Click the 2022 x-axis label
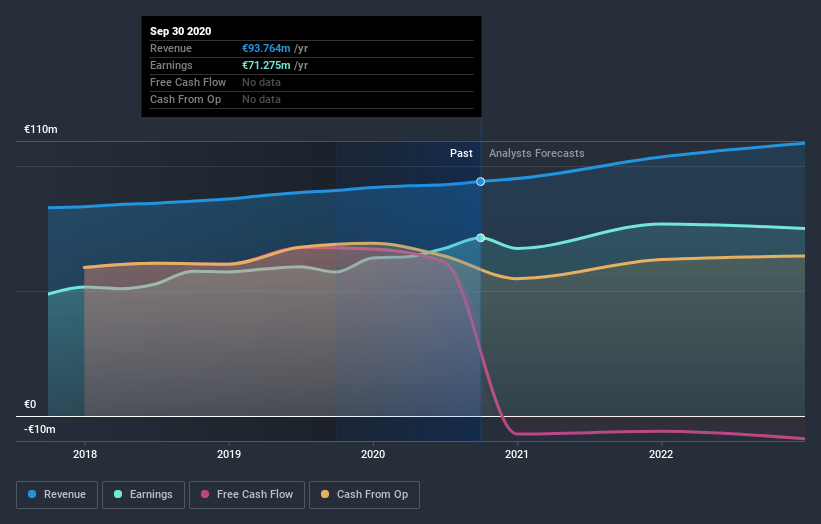Screen dimensions: 821x524 [661, 454]
